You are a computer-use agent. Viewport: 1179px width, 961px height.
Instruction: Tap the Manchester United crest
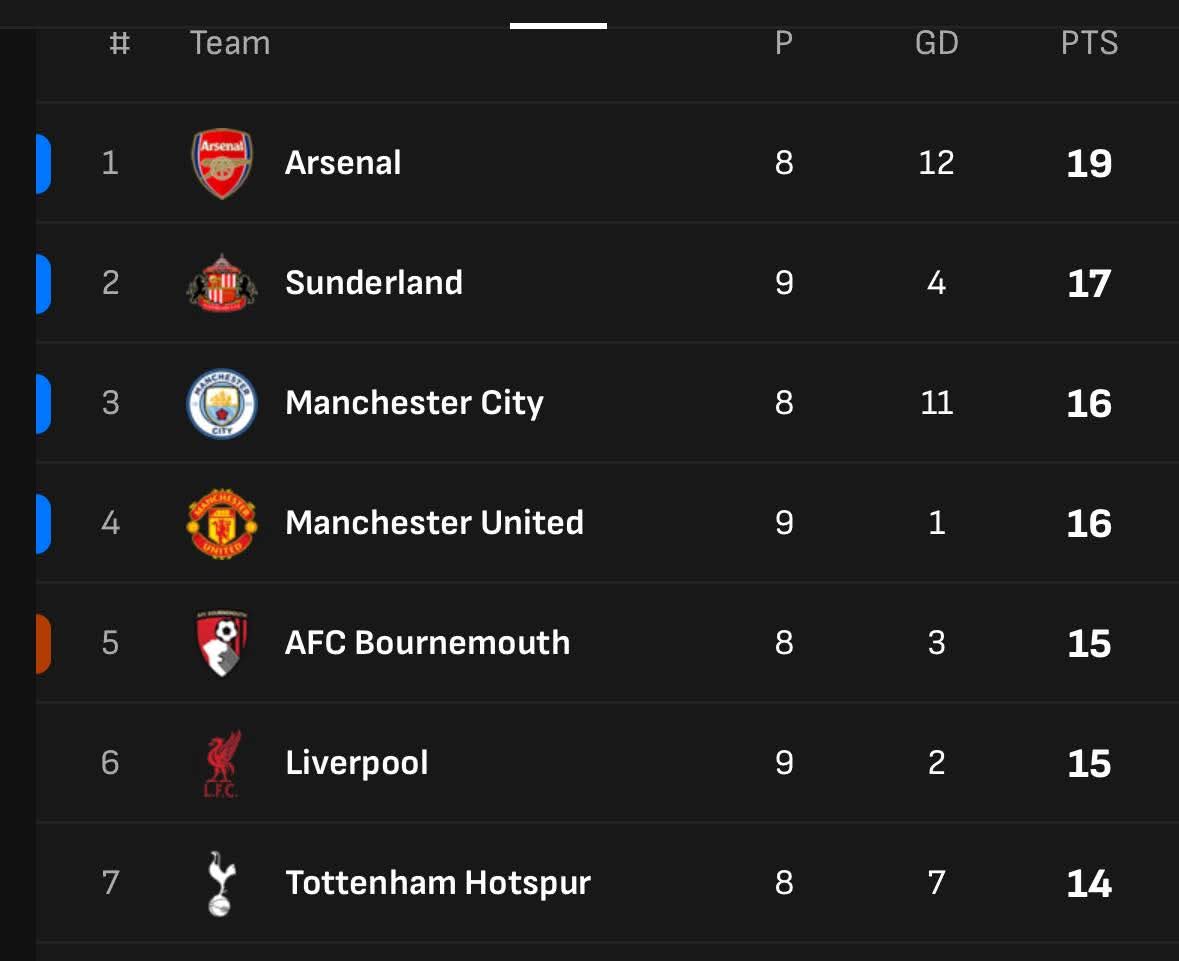[x=222, y=523]
